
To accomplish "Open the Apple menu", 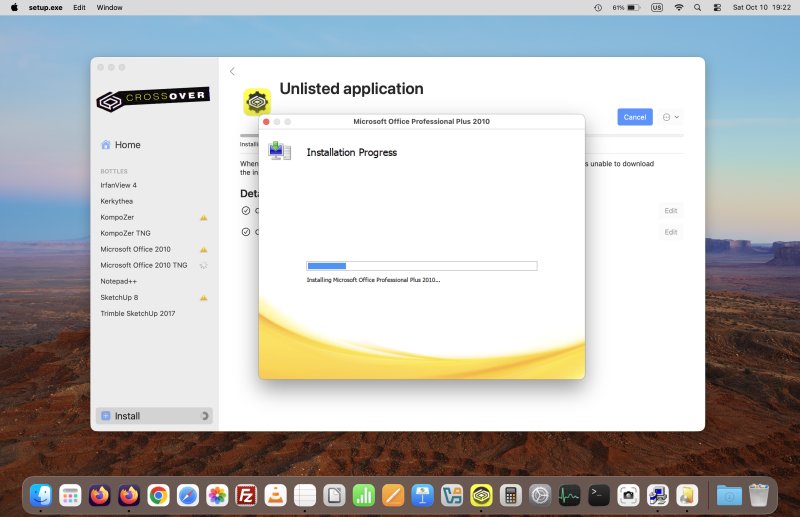I will (x=14, y=7).
